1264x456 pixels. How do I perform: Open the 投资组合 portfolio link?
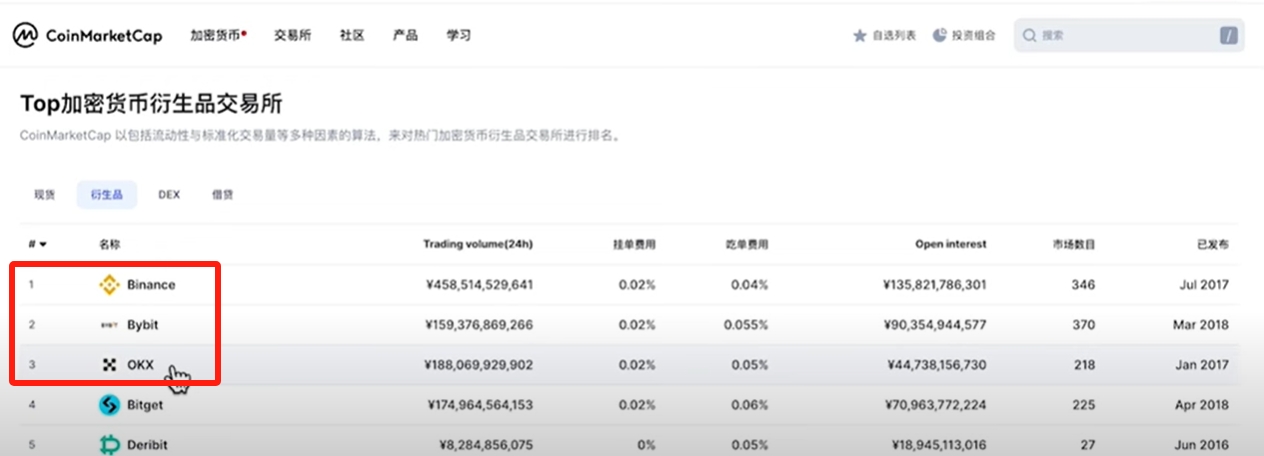[974, 35]
